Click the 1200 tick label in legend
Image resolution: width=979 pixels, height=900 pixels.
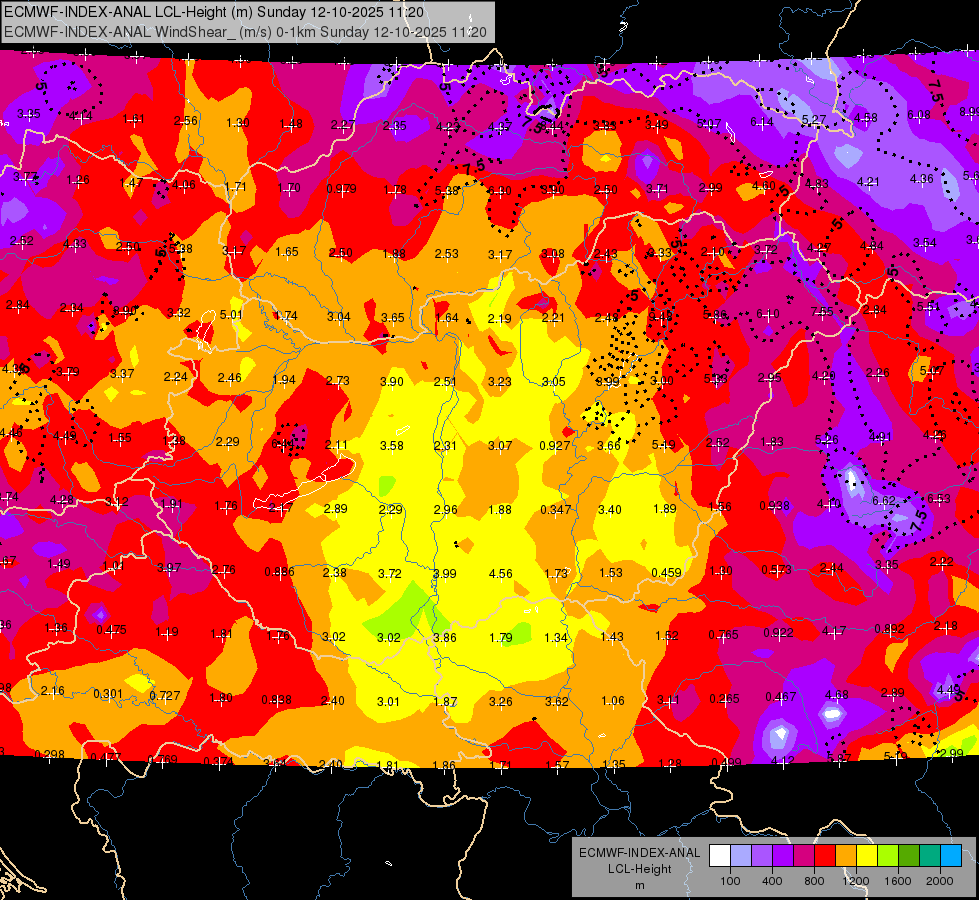pyautogui.click(x=856, y=881)
